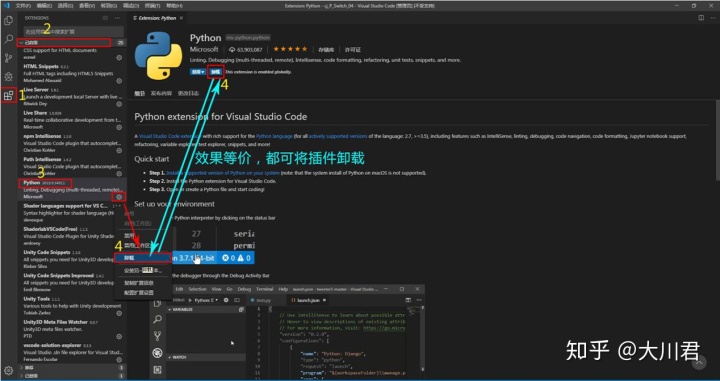720x381 pixels.
Task: Close the Extension: Python tab
Action: [181, 18]
